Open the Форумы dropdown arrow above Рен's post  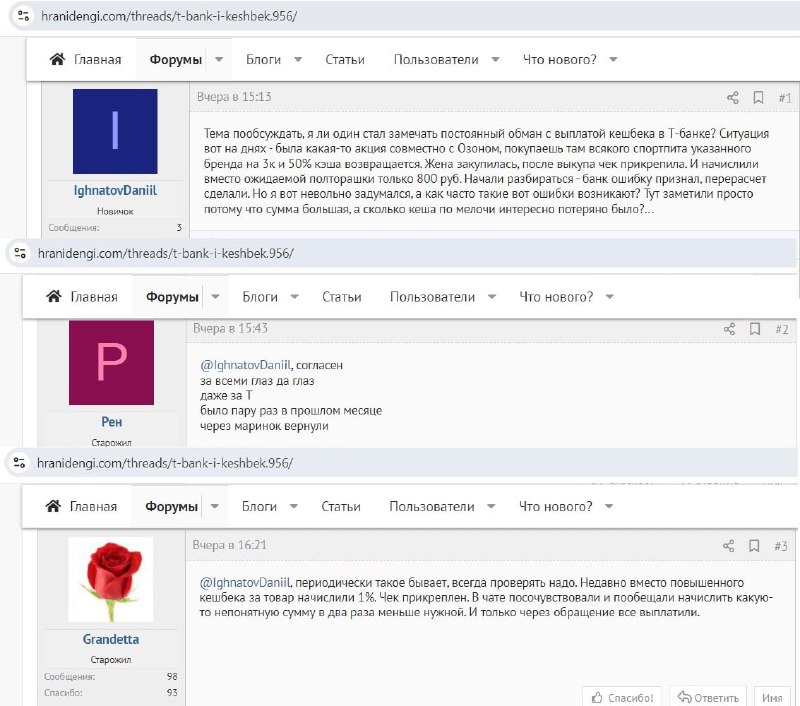(215, 297)
